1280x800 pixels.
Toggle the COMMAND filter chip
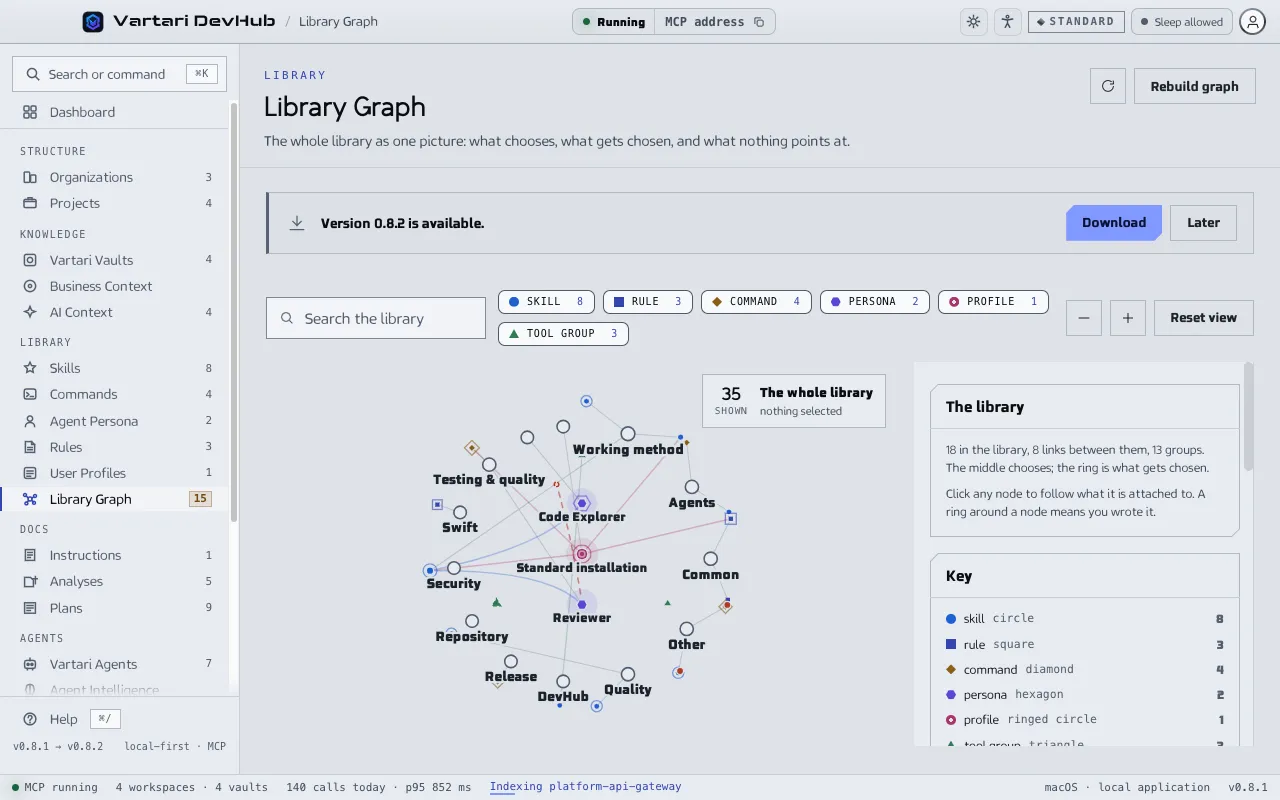point(756,302)
